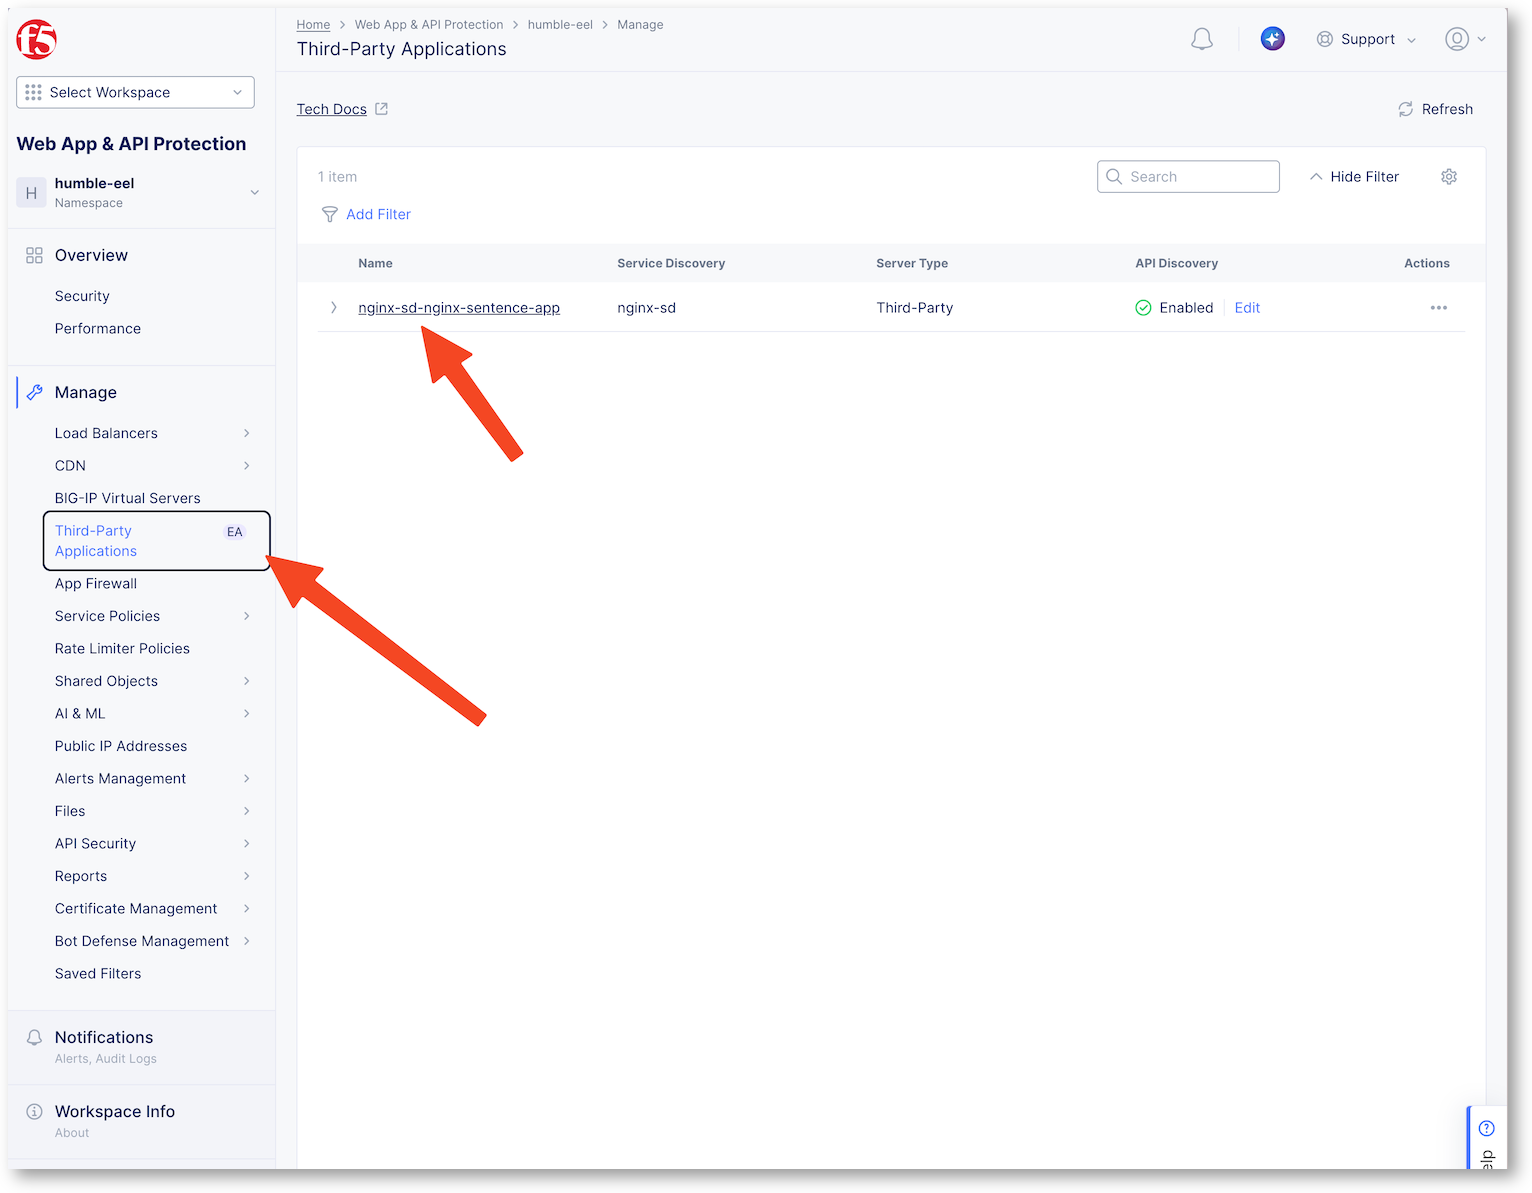Click the Overview grid icon
Viewport: 1532px width, 1193px height.
[35, 255]
